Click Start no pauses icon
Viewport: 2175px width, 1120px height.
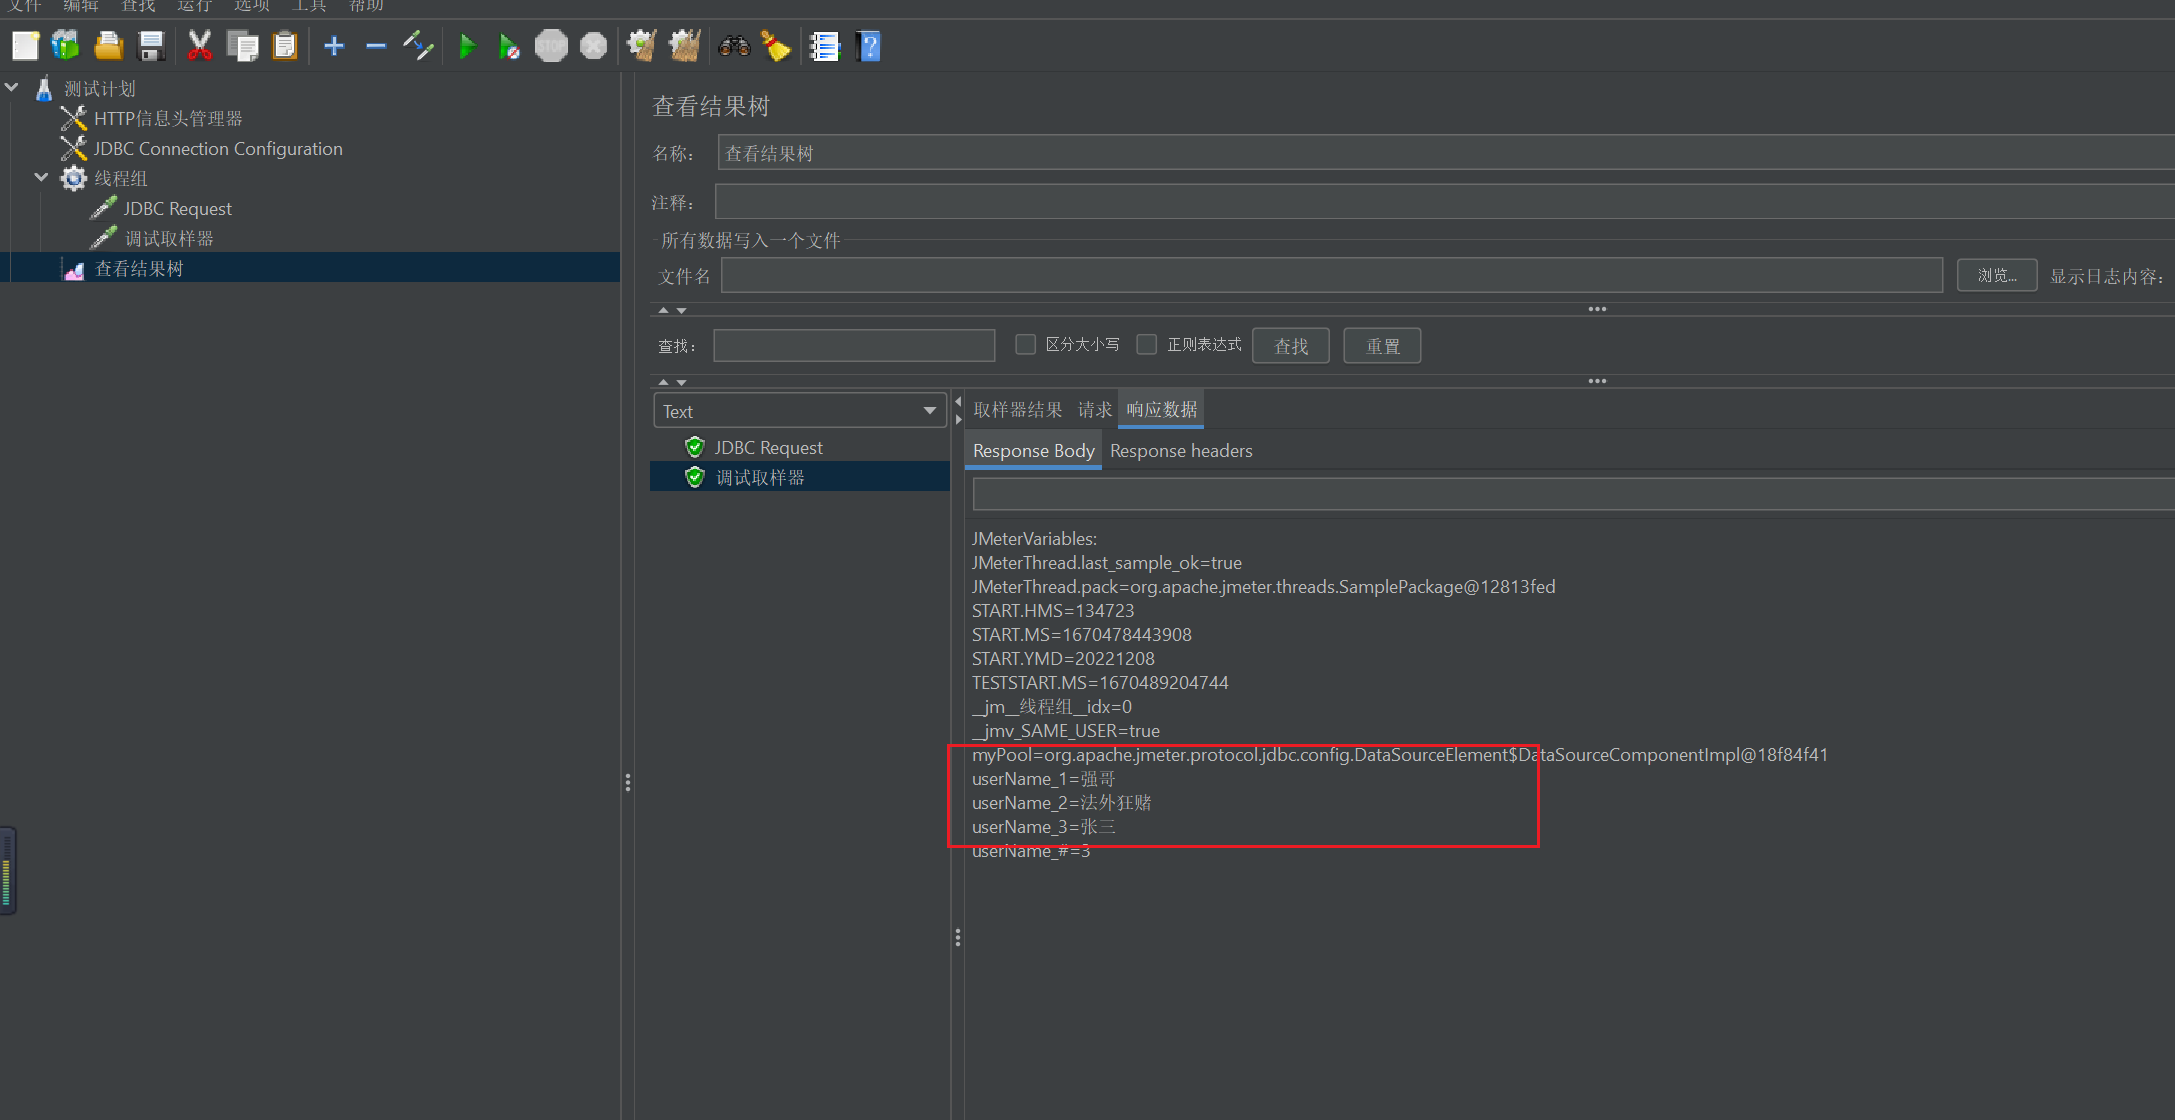508,46
